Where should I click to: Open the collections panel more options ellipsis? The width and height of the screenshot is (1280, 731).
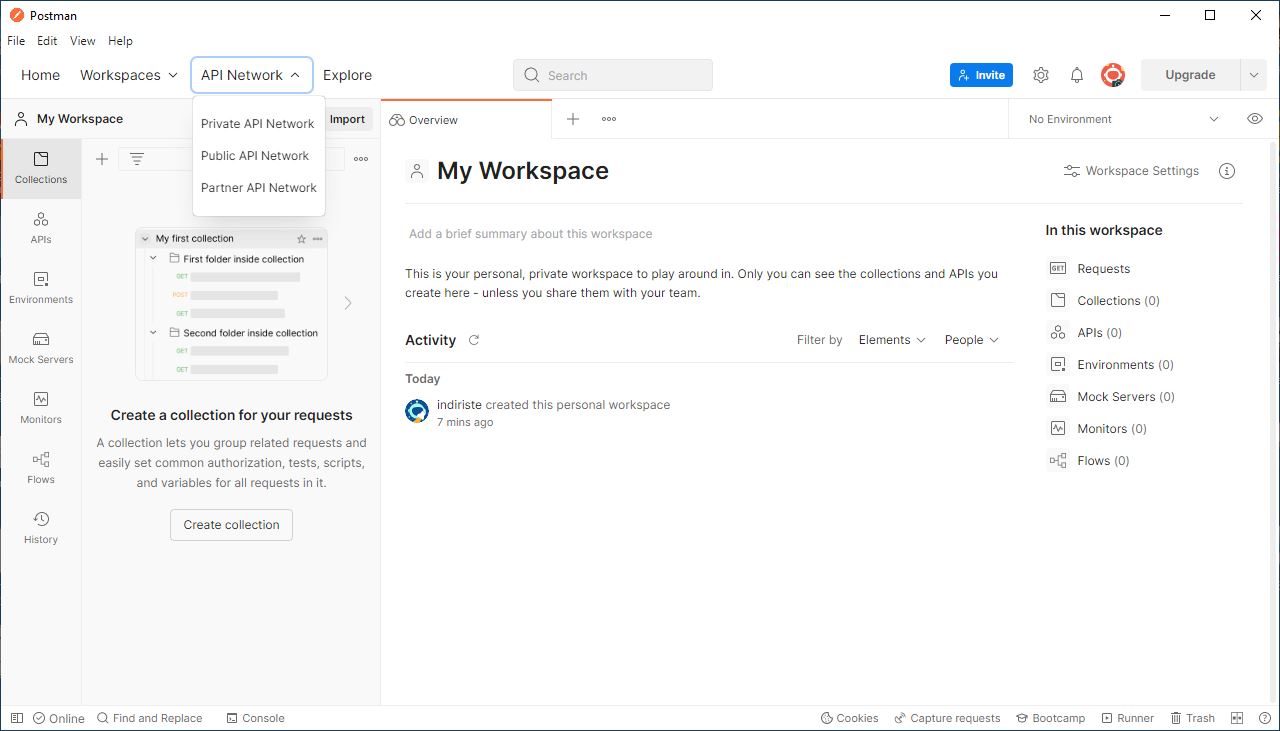(x=361, y=159)
